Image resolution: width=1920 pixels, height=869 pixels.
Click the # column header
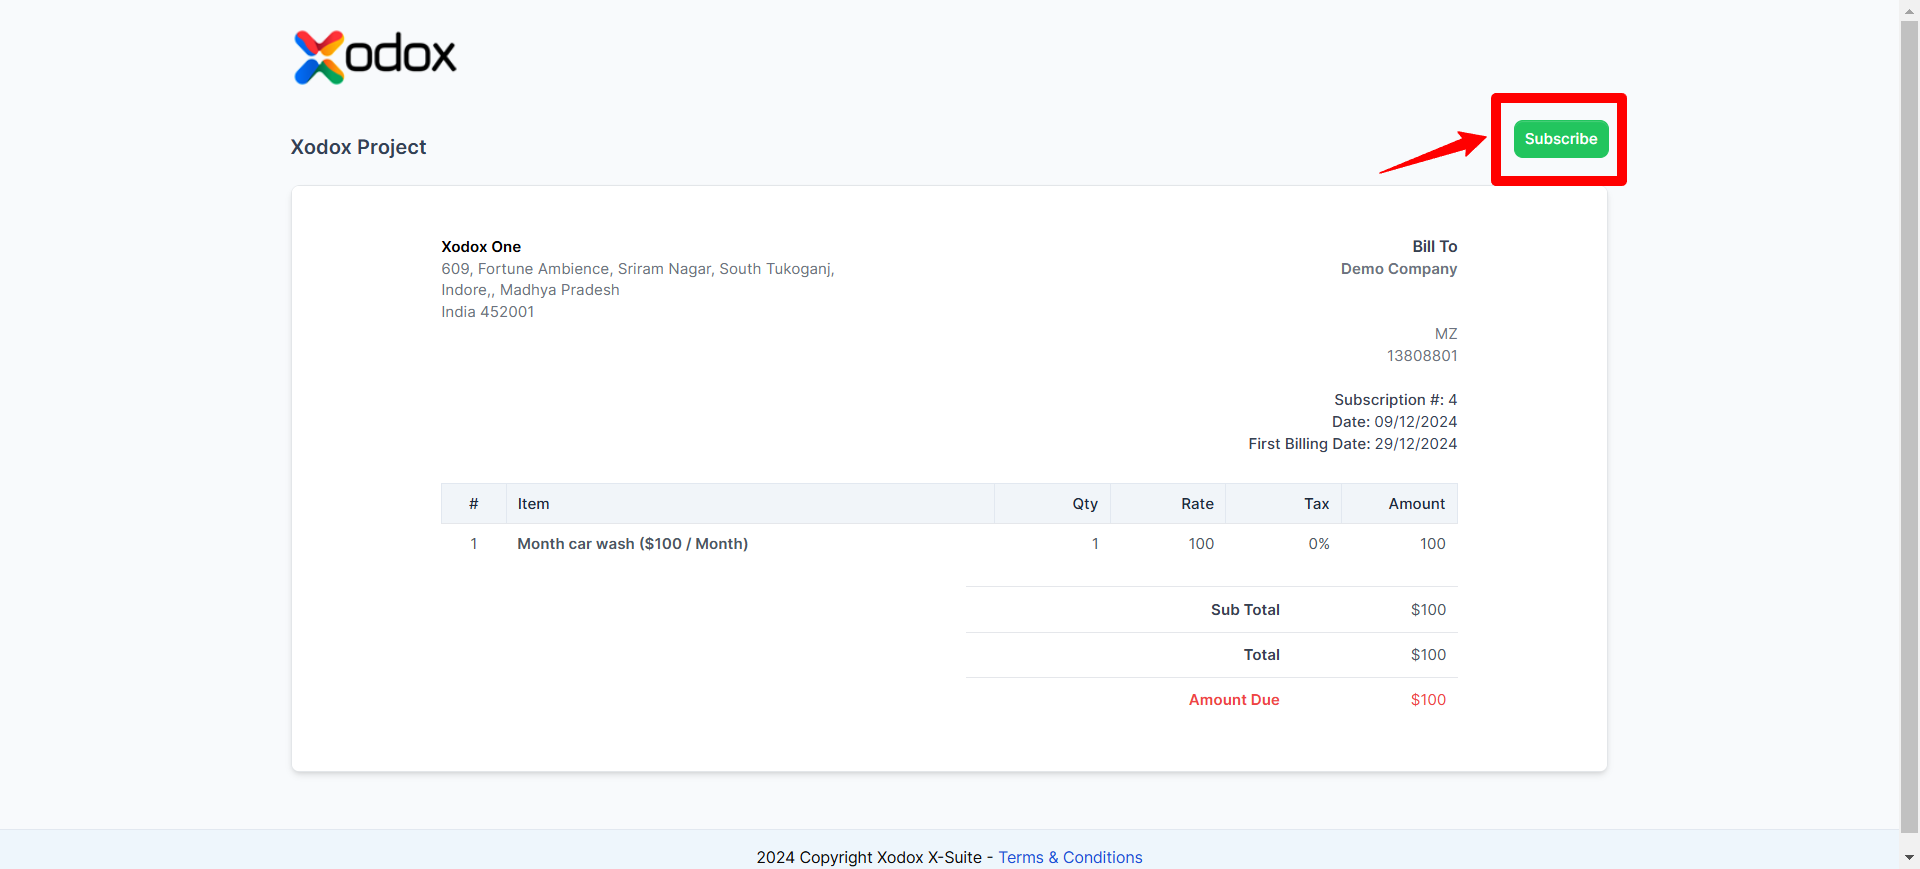pos(473,504)
